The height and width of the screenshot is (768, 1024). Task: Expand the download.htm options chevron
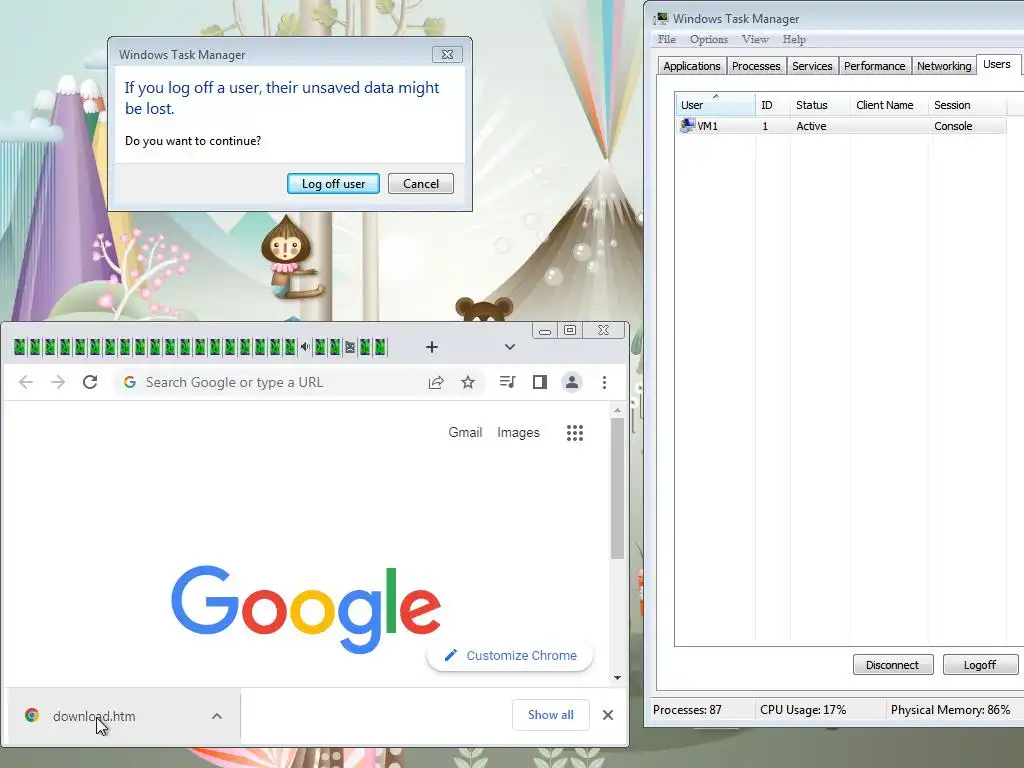pos(217,716)
